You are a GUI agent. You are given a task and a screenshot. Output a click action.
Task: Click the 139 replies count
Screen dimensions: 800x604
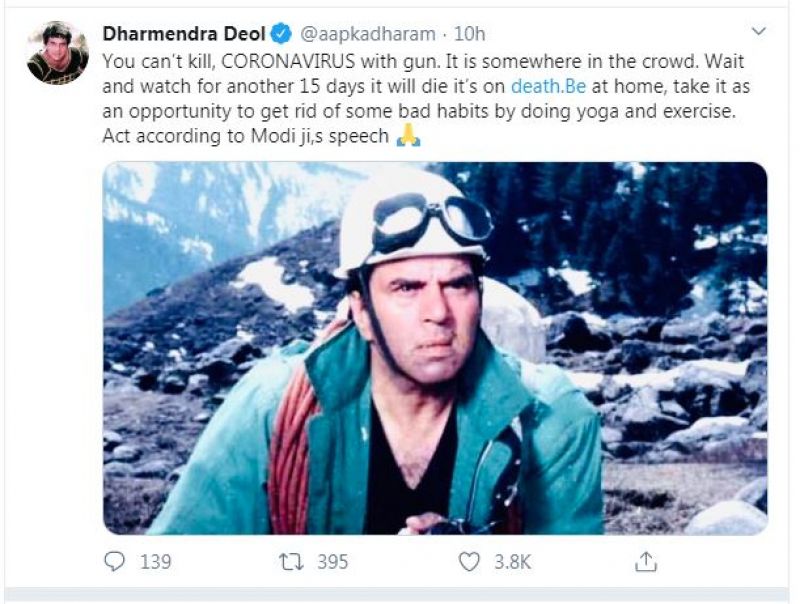pyautogui.click(x=155, y=562)
